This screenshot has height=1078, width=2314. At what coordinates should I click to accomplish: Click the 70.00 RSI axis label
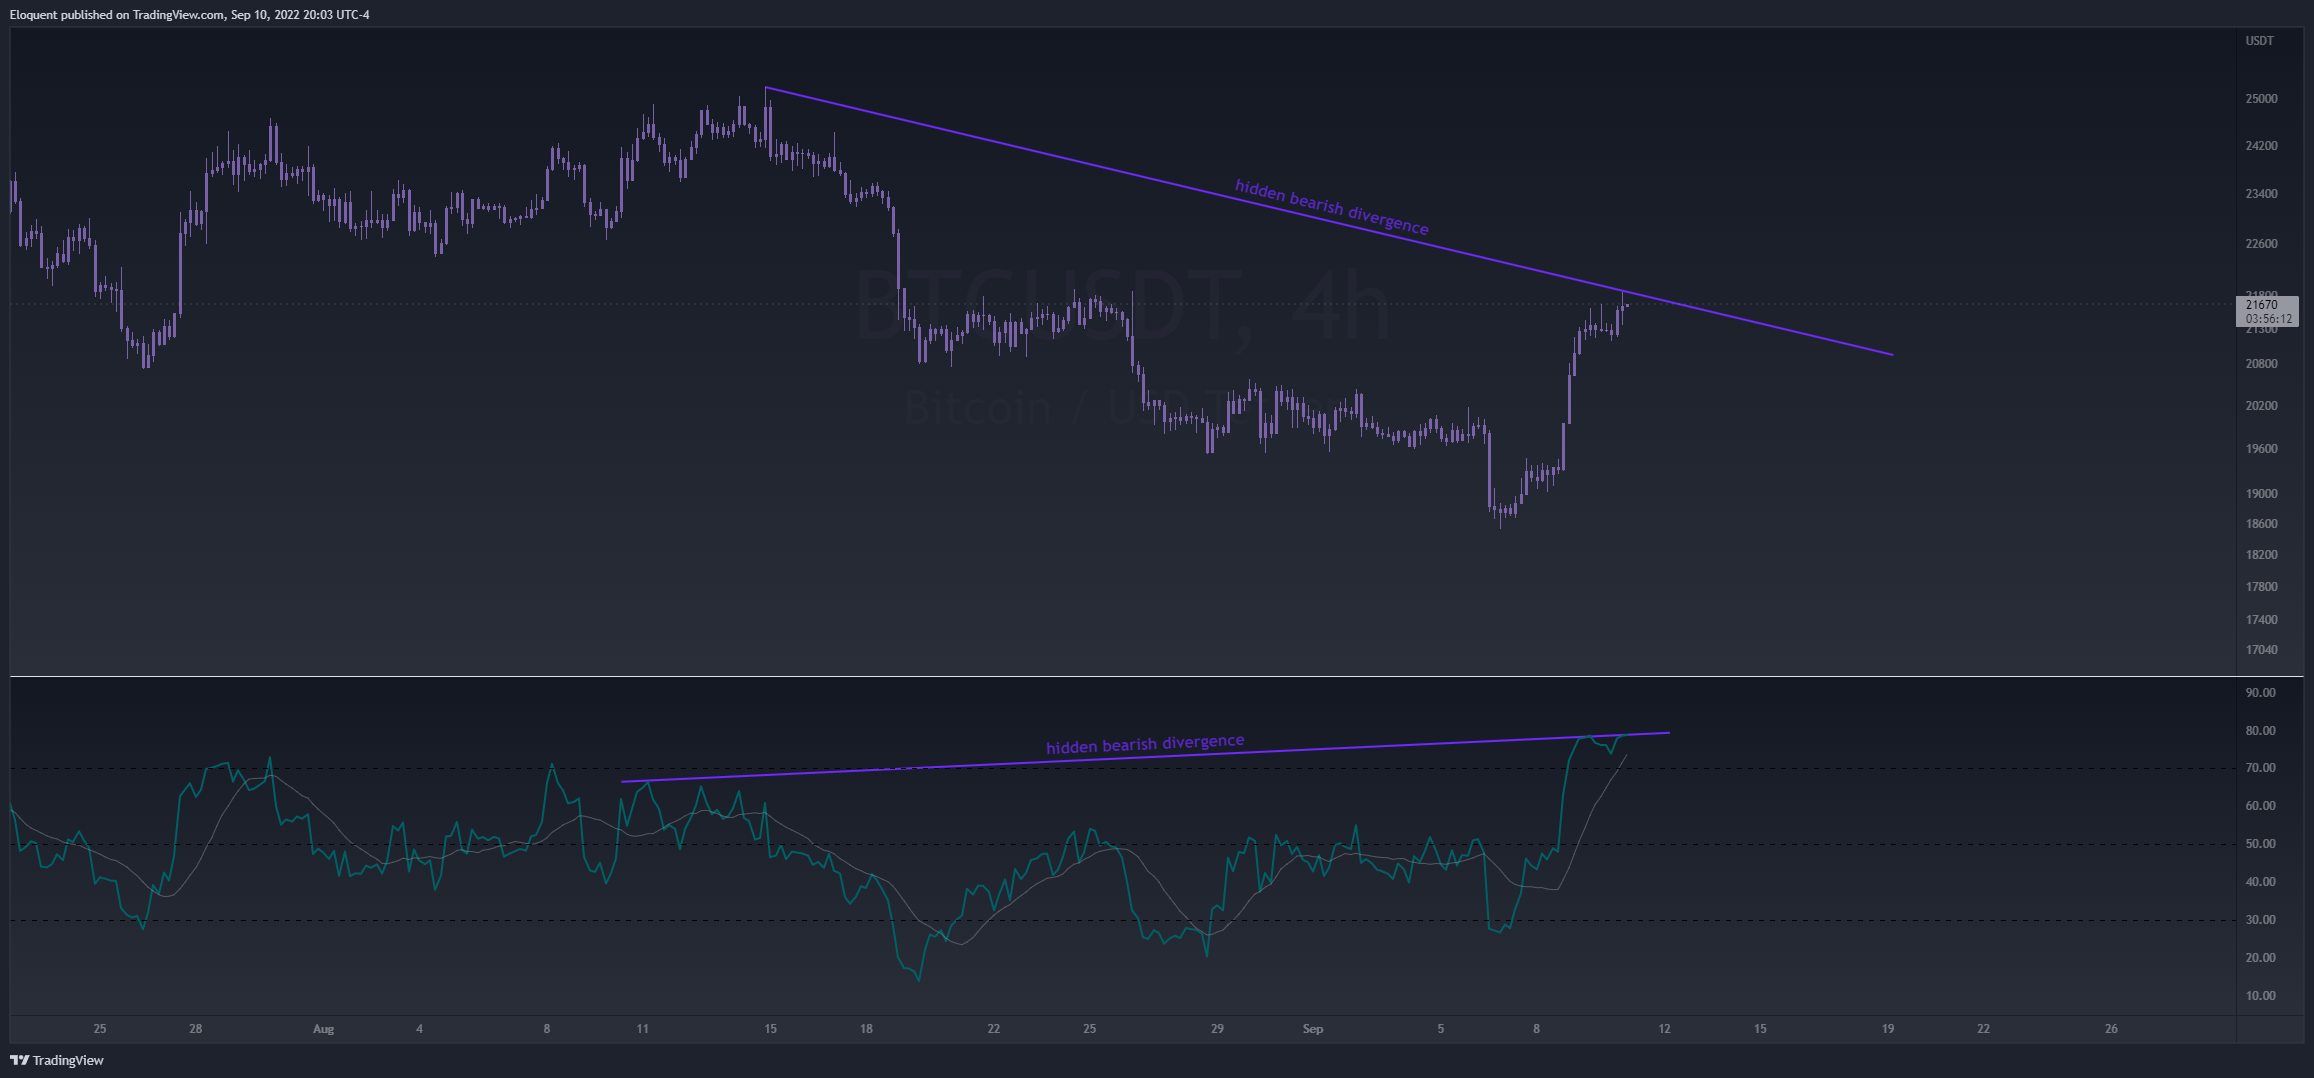click(x=2260, y=768)
